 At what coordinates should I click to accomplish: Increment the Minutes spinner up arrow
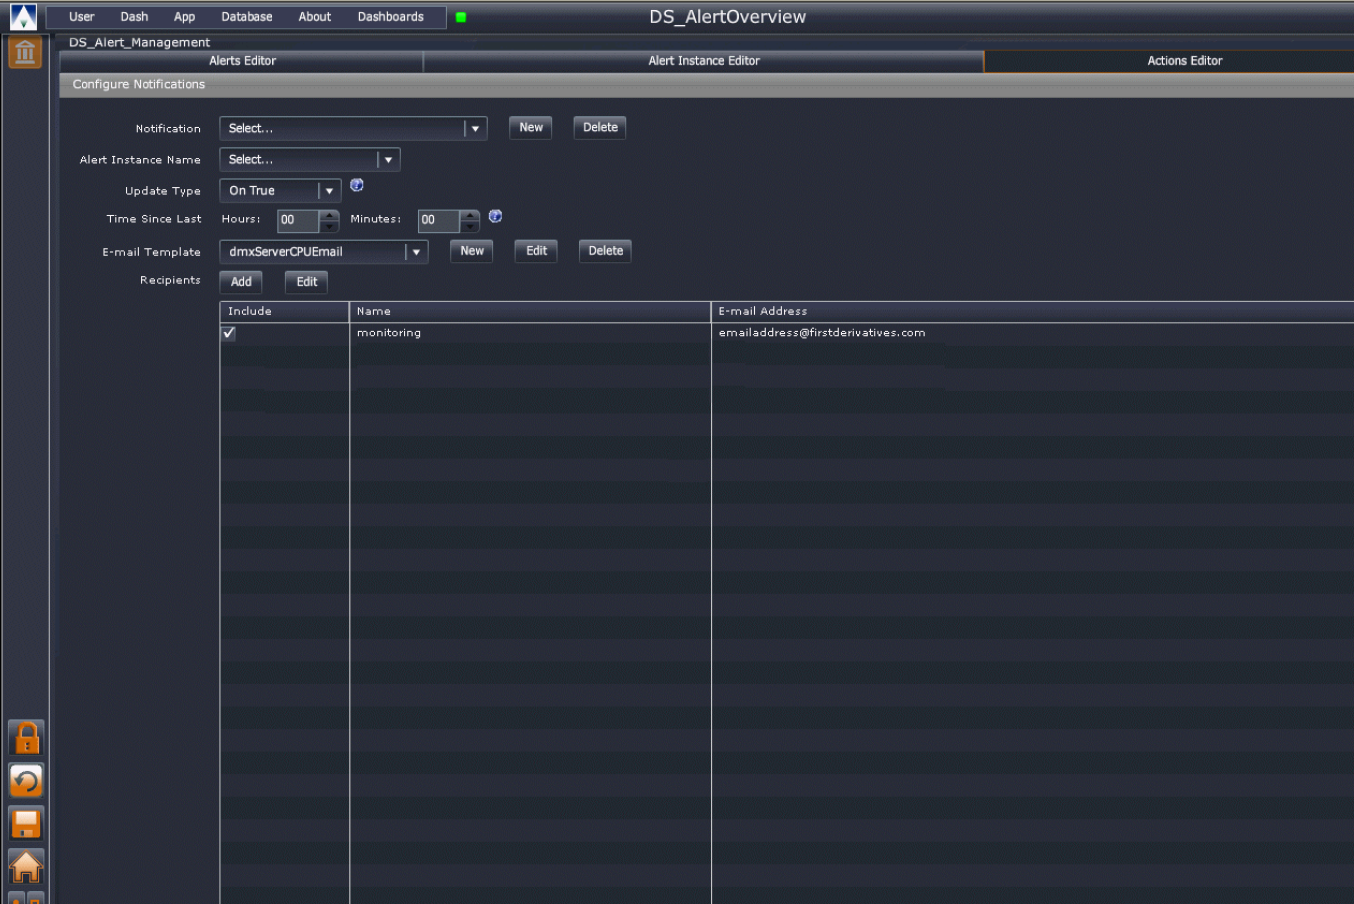coord(470,214)
